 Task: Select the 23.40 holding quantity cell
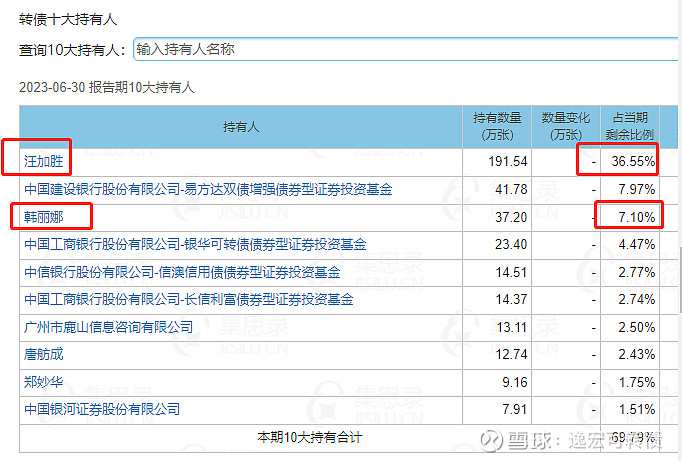(497, 245)
